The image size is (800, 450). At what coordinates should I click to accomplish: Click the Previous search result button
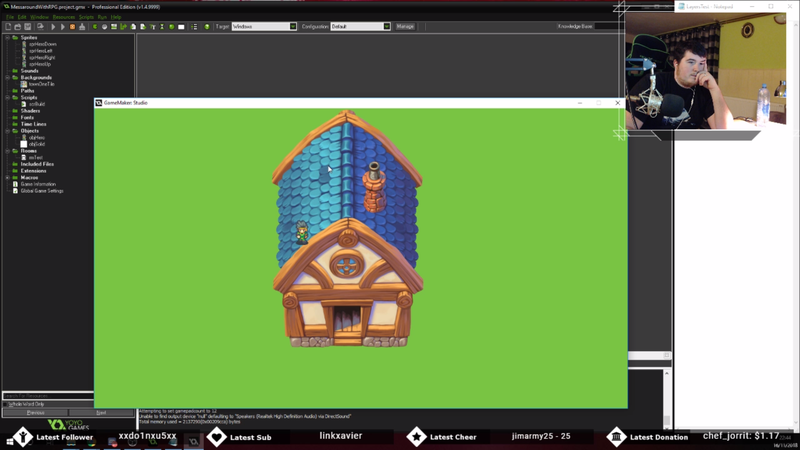point(35,413)
